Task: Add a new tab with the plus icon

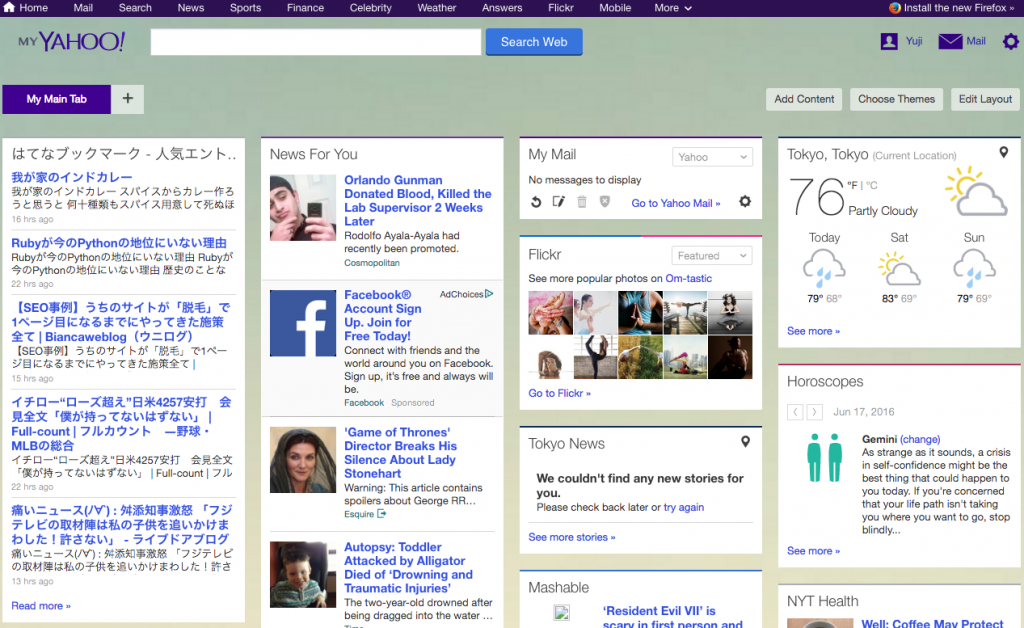Action: [x=126, y=99]
